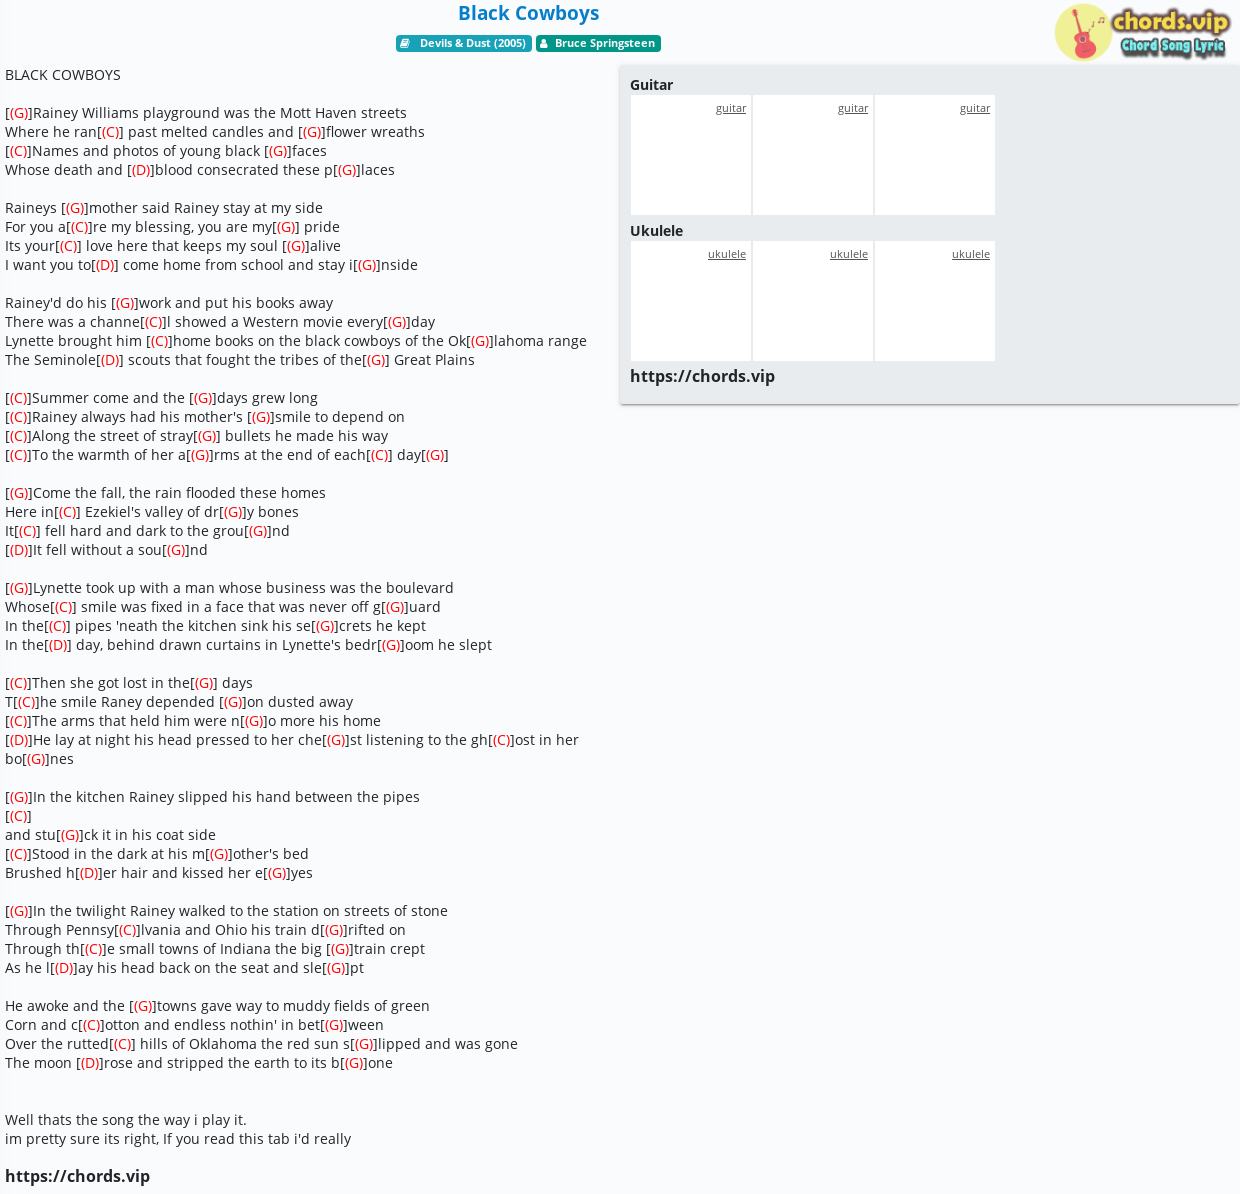Click the person icon in the artist tag
The image size is (1240, 1194).
click(544, 43)
